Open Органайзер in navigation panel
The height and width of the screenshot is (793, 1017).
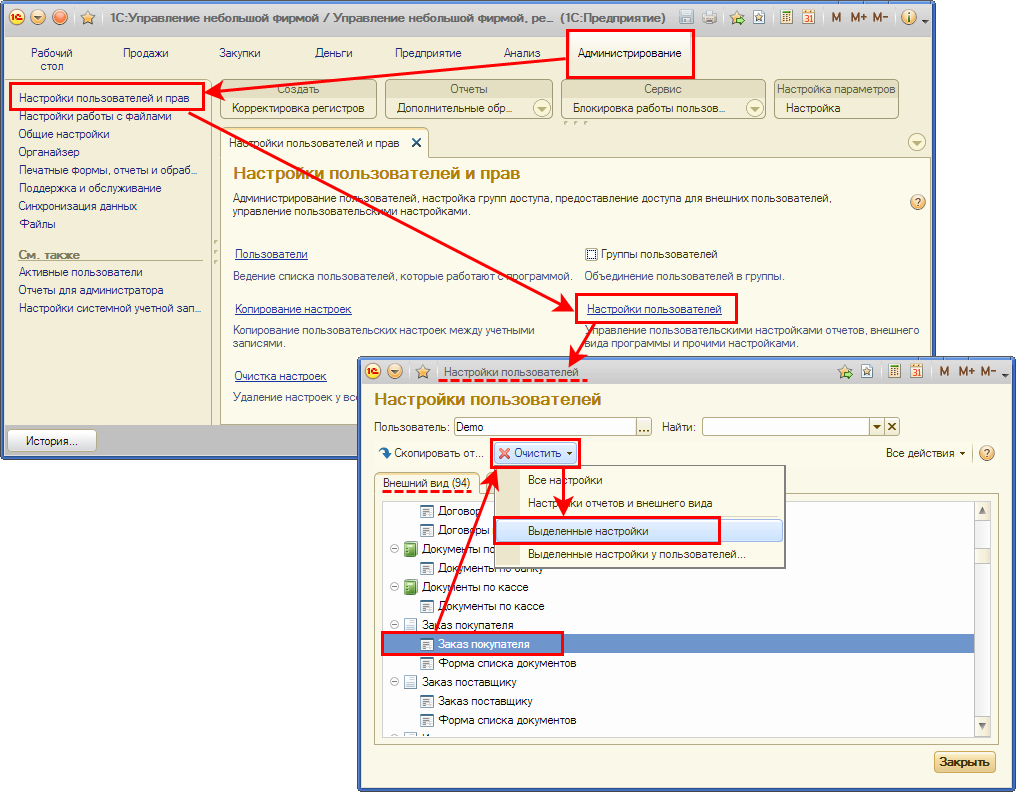pos(49,152)
